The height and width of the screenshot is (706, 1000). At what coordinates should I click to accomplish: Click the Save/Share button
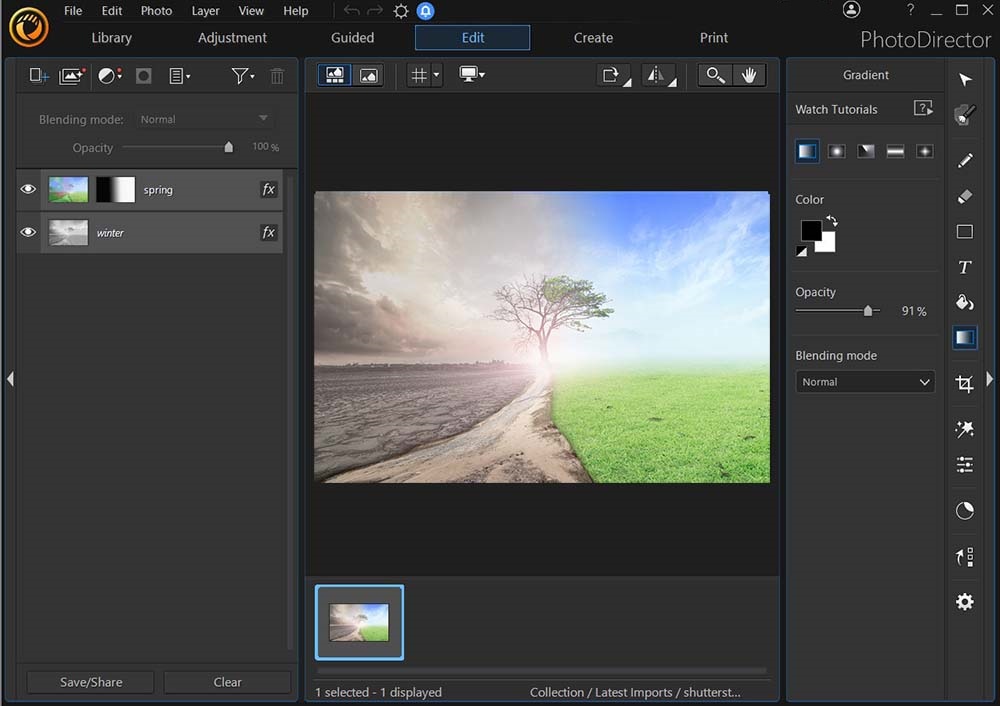(x=89, y=681)
